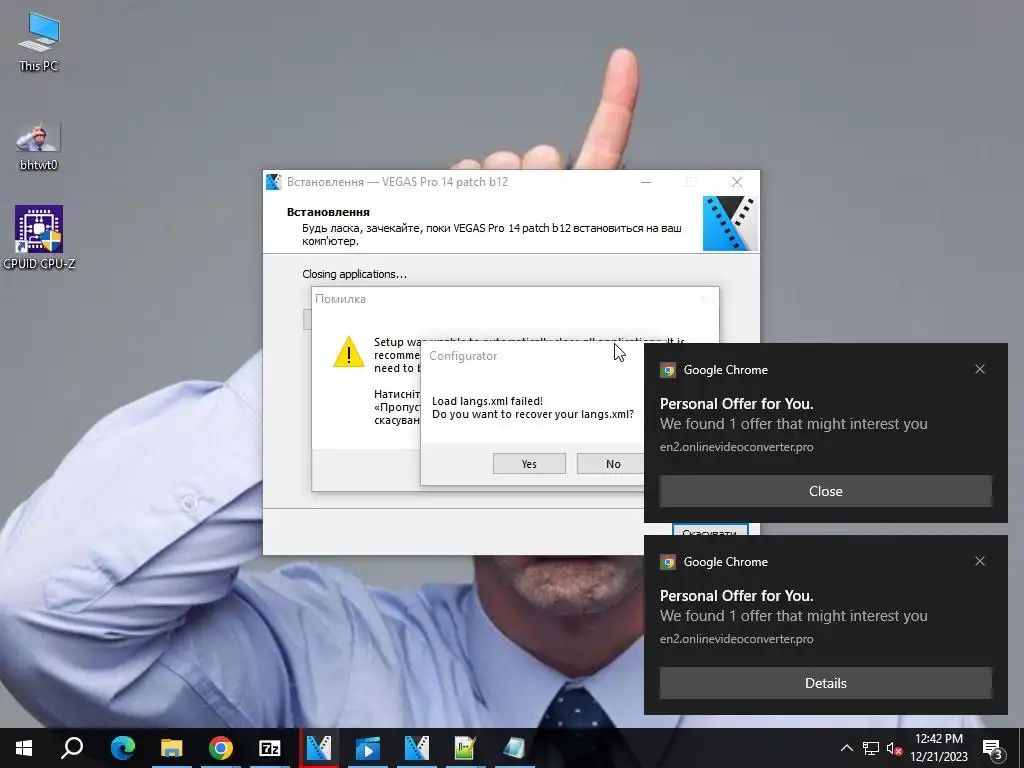Open the Action Center notifications icon
This screenshot has height=768, width=1024.
(993, 749)
